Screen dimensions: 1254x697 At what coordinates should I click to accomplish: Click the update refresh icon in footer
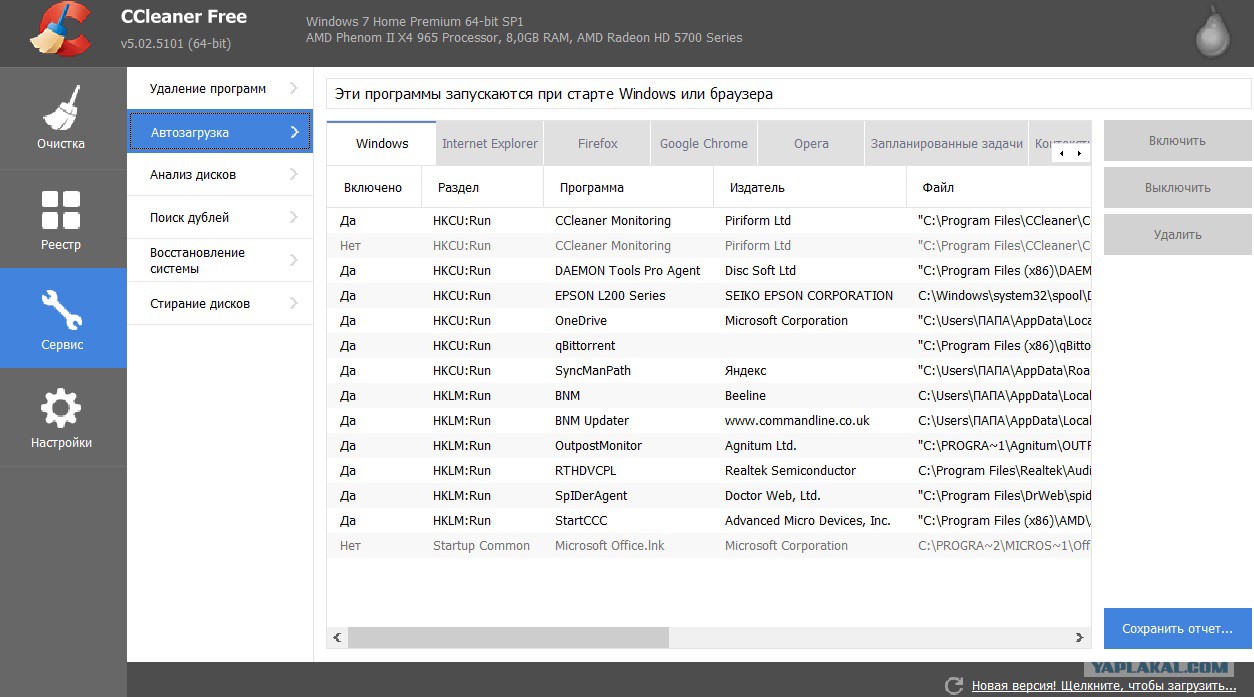(x=954, y=686)
